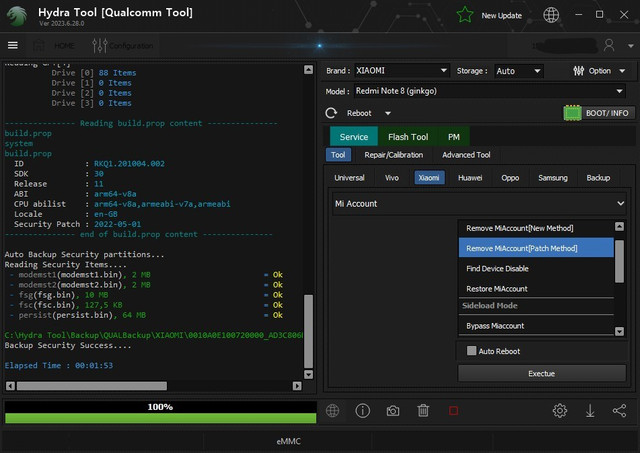The width and height of the screenshot is (640, 453).
Task: Click the download arrow icon
Action: point(590,411)
